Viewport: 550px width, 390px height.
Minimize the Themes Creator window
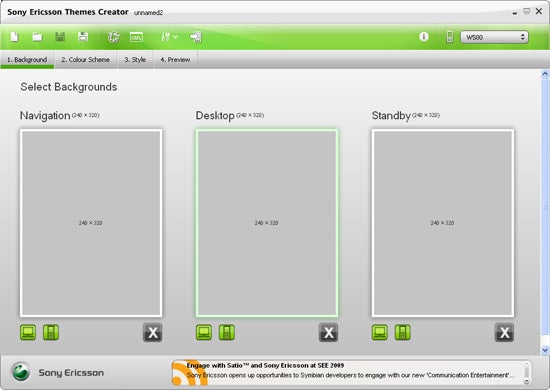pyautogui.click(x=515, y=13)
